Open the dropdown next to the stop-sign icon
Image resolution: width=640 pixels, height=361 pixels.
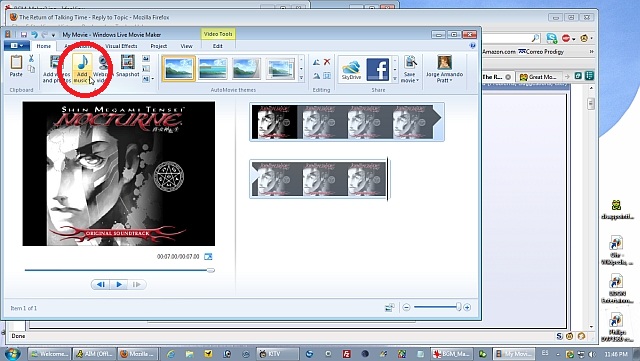(573, 39)
